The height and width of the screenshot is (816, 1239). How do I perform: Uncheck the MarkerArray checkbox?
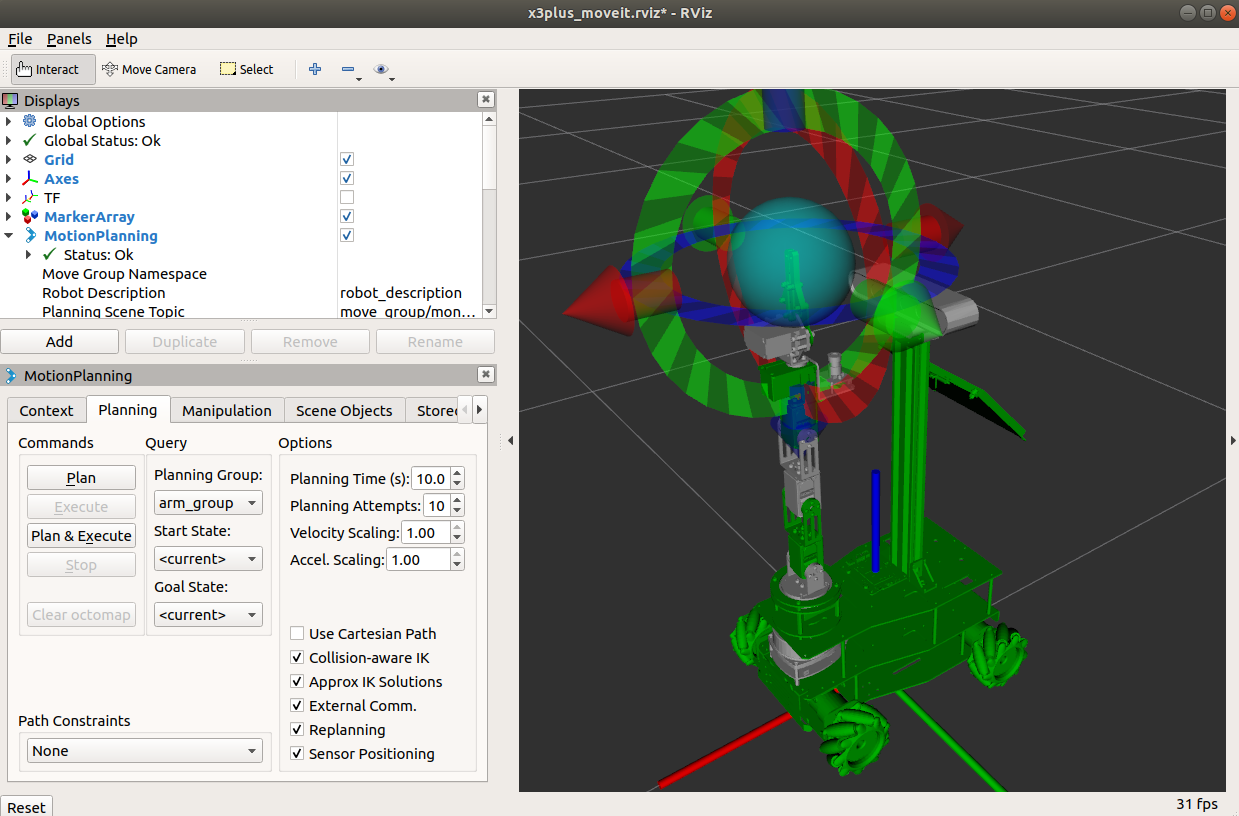click(347, 217)
